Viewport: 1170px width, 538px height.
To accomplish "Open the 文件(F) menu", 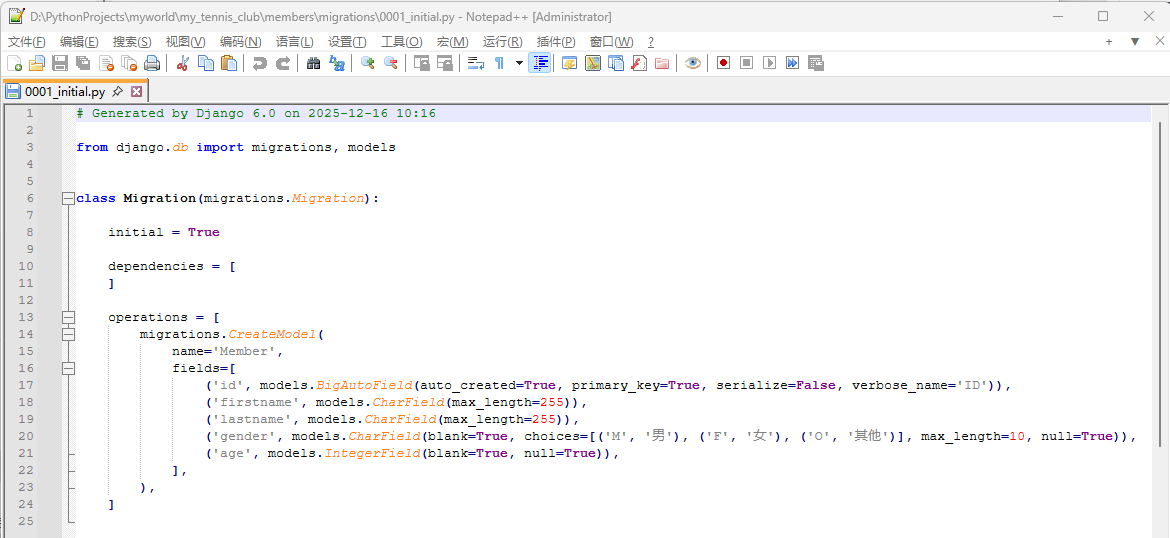I will pos(26,42).
